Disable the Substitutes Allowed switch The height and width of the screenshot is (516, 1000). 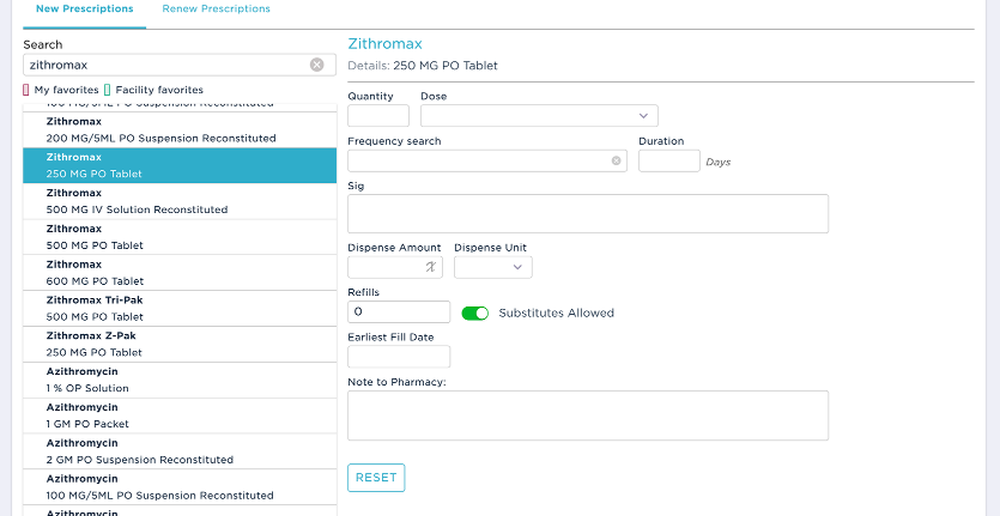click(475, 313)
